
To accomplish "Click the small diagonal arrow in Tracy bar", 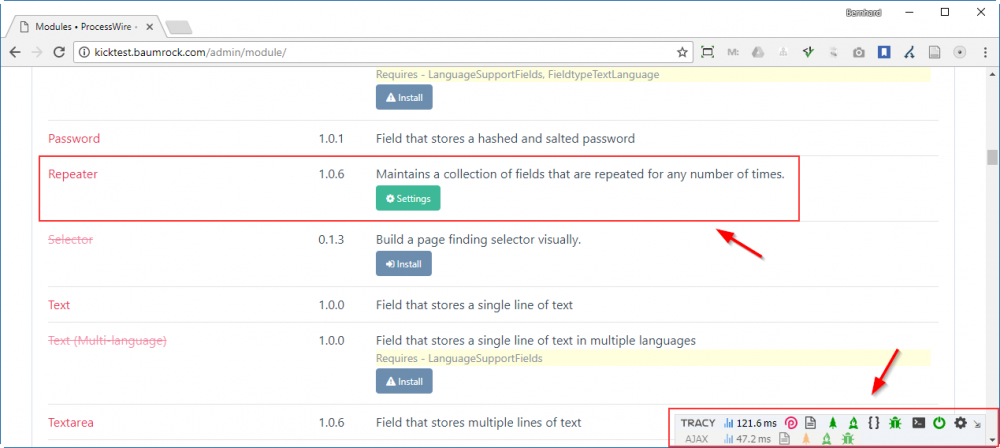I will (977, 424).
